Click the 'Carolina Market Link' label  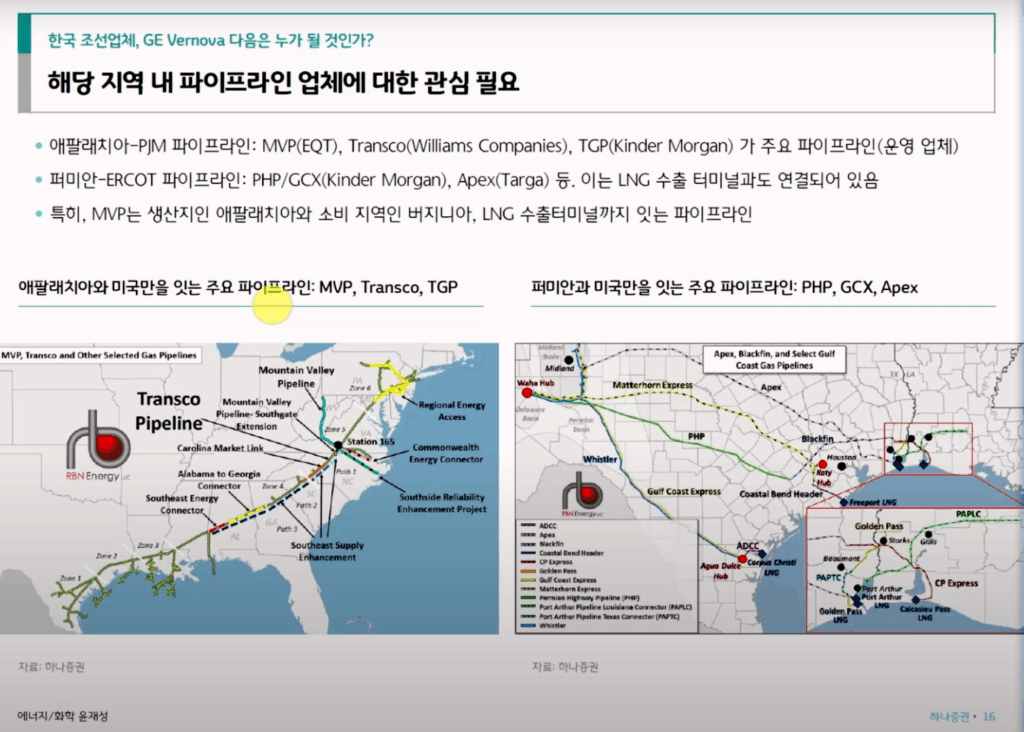[x=220, y=448]
